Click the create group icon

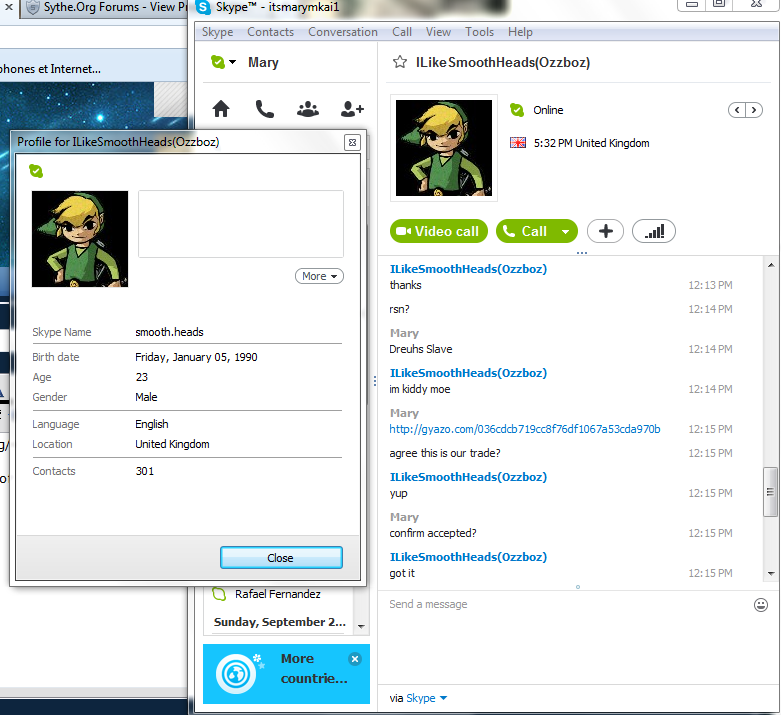pos(308,109)
